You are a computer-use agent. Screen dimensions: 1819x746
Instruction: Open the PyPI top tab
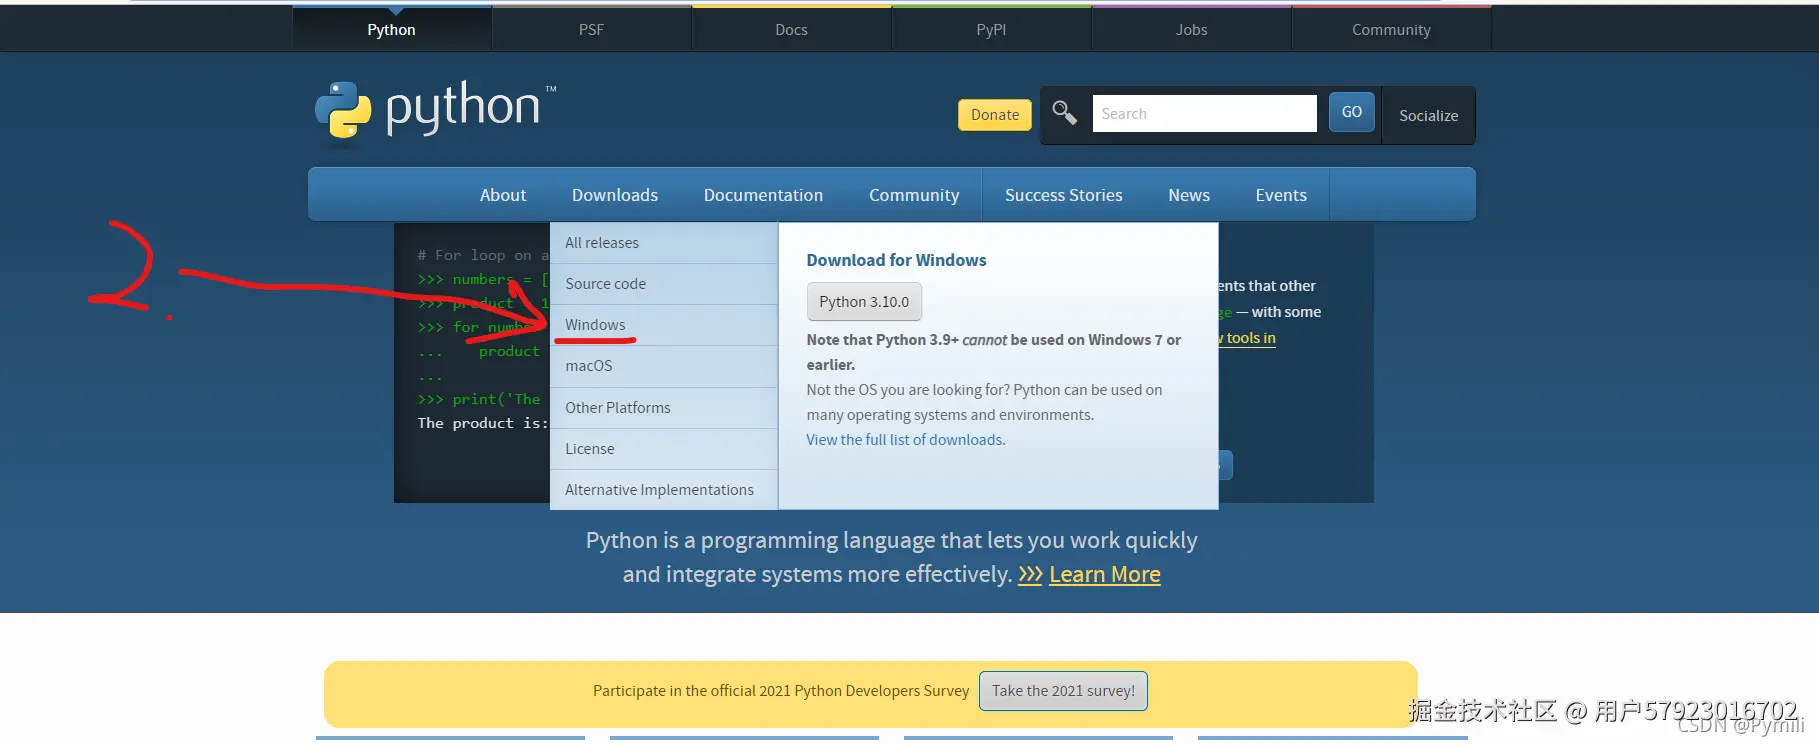[991, 29]
